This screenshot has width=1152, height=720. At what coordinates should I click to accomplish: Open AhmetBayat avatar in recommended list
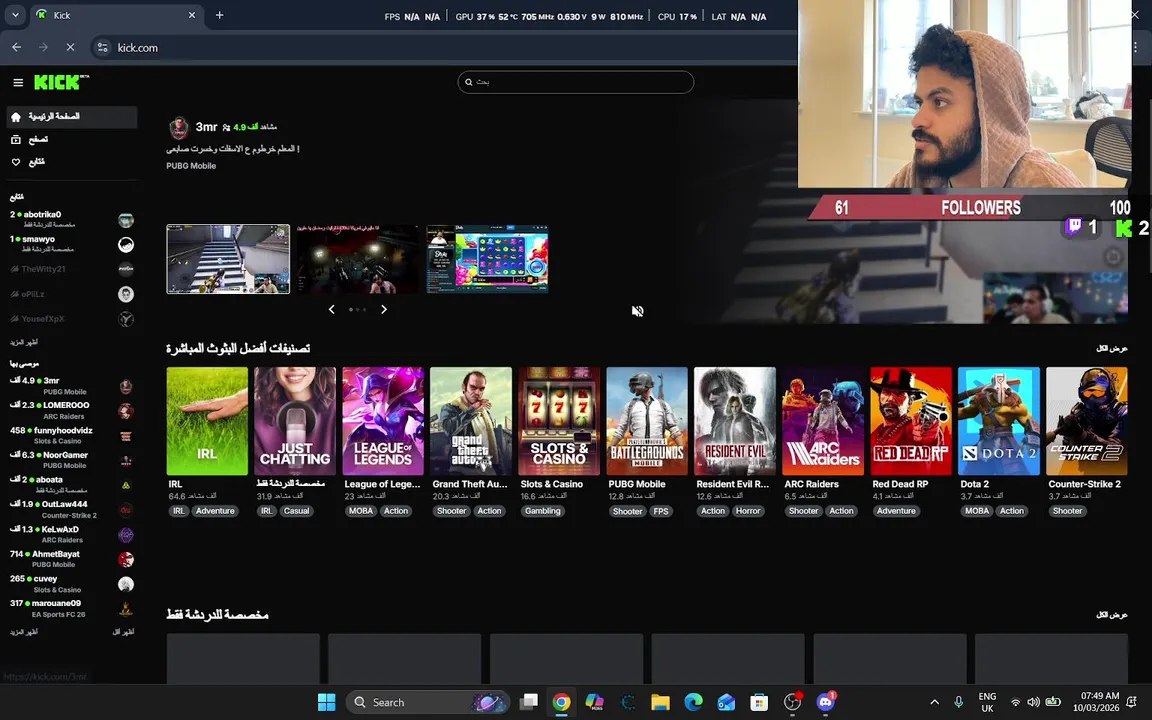click(126, 560)
